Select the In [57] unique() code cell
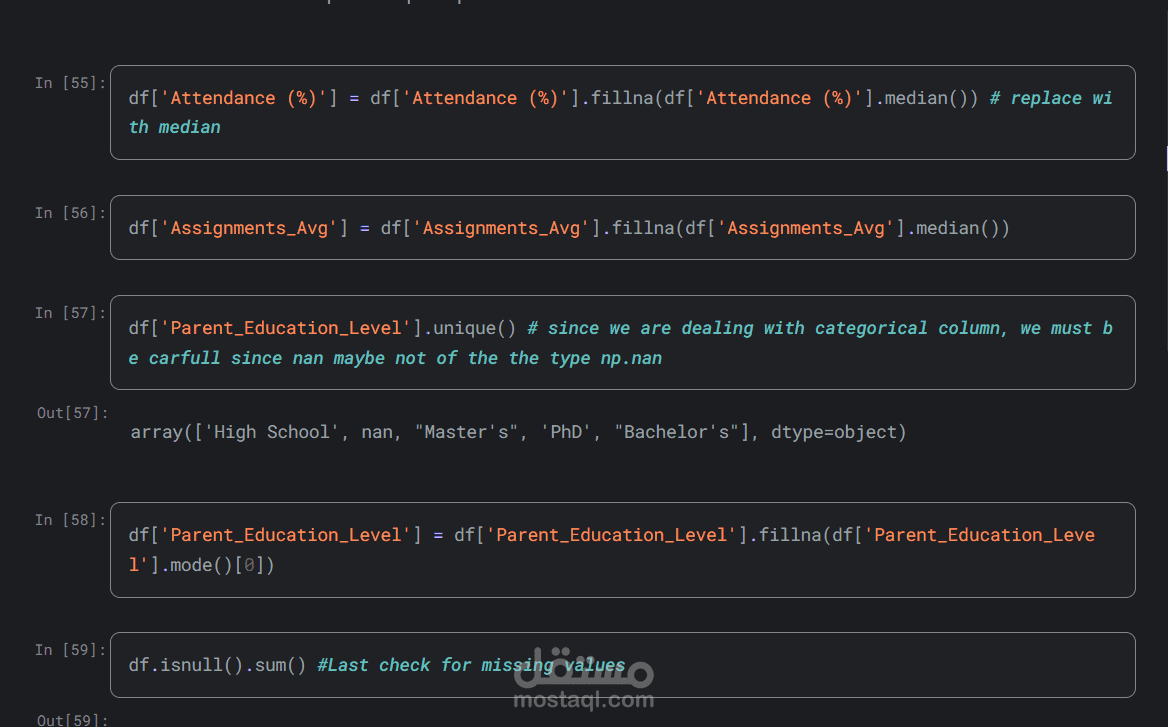Image resolution: width=1168 pixels, height=727 pixels. [622, 342]
